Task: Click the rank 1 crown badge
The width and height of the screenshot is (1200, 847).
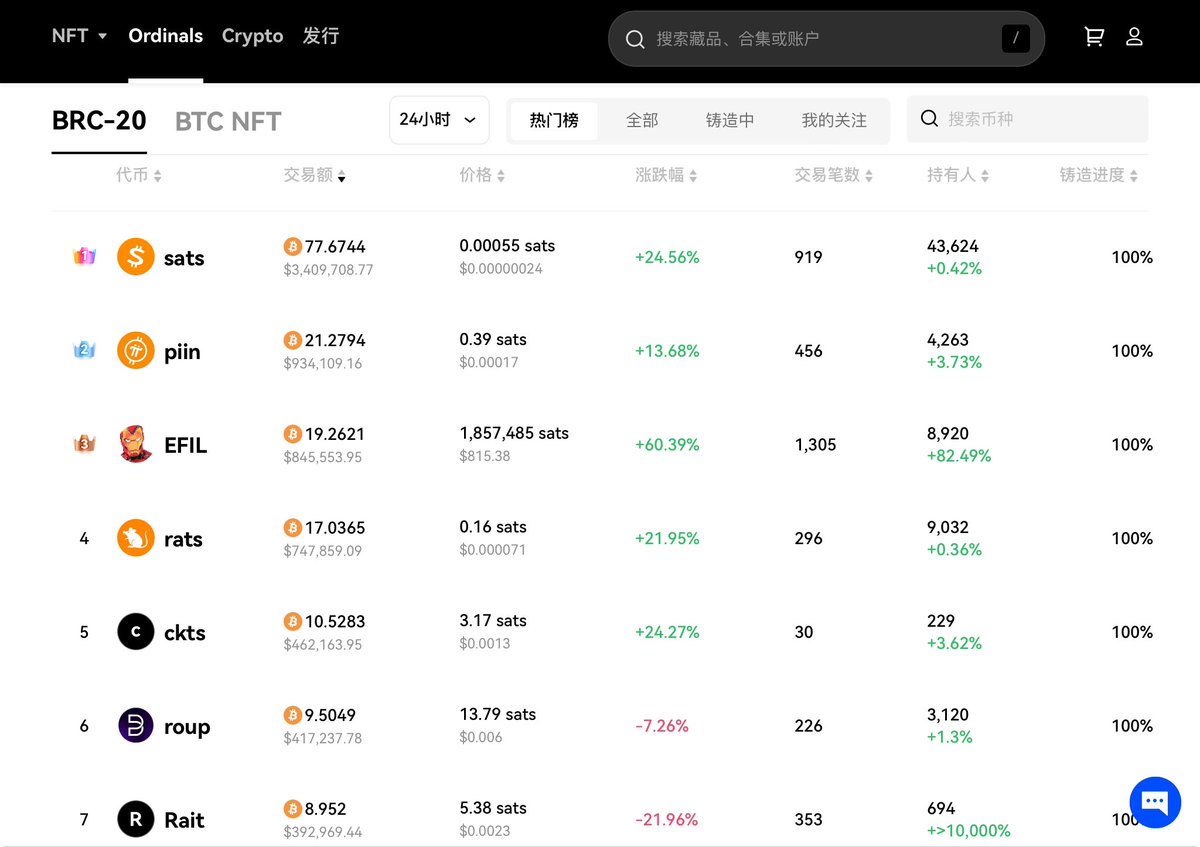Action: [84, 256]
